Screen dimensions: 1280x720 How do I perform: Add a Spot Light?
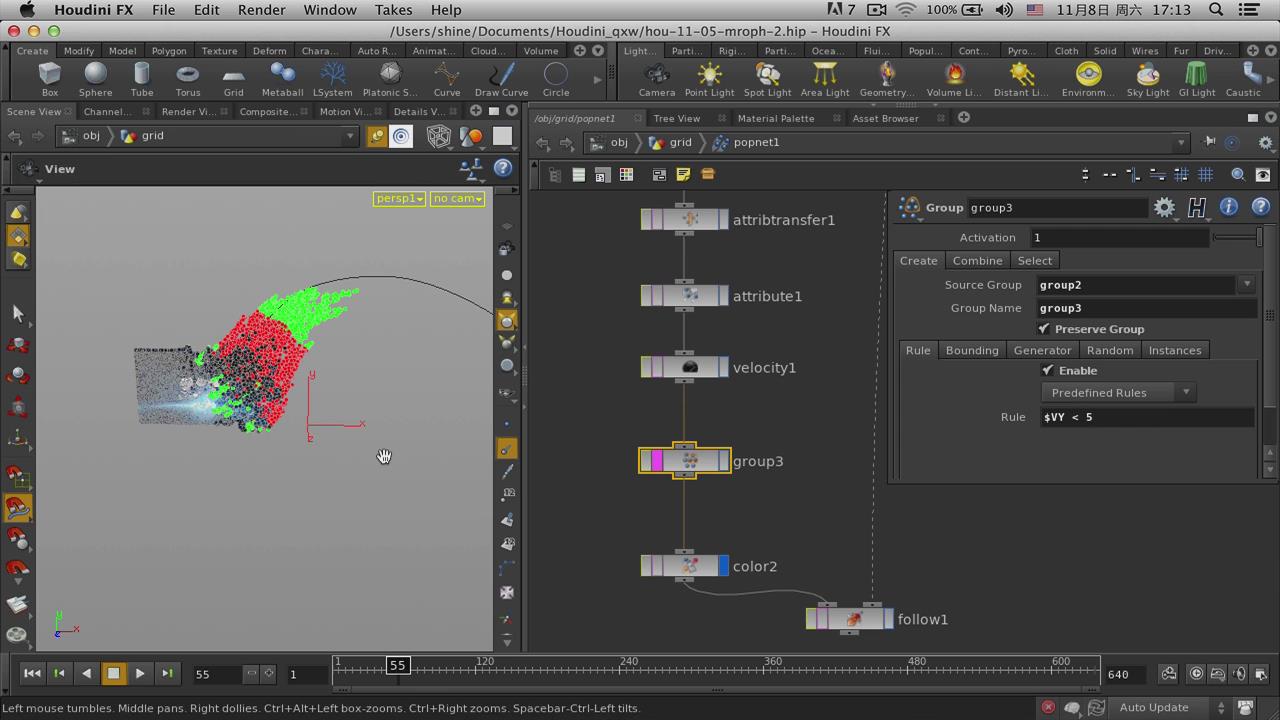(767, 78)
